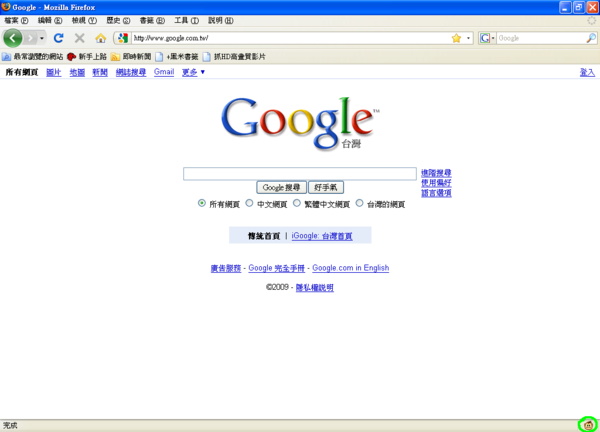Open the 檔案 (F) menu
Screen dimensions: 600x432
coord(16,20)
